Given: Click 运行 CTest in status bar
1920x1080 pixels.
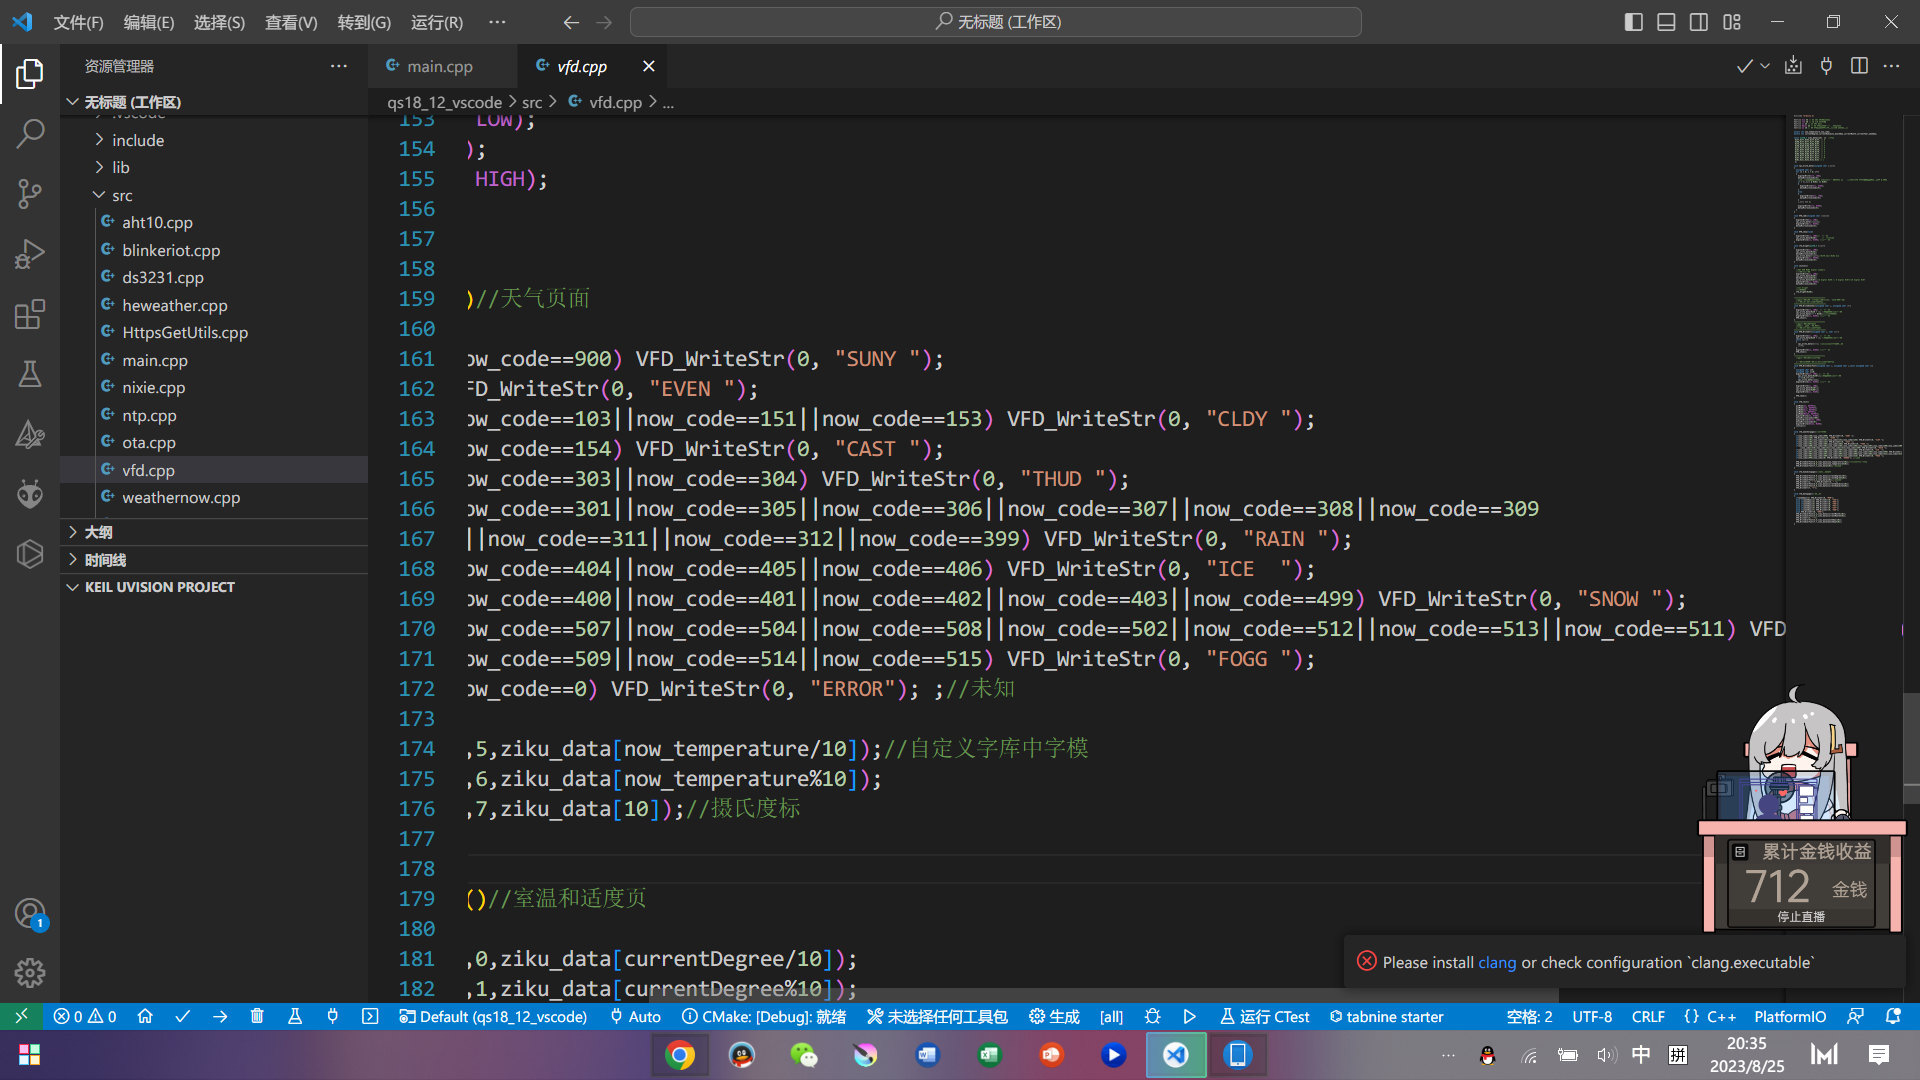Looking at the screenshot, I should pyautogui.click(x=1264, y=1016).
